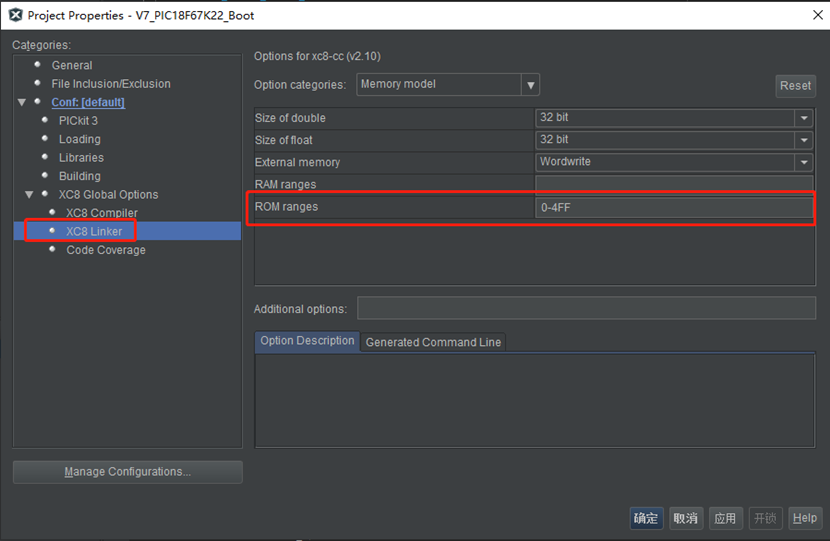Viewport: 830px width, 541px height.
Task: Click the Manage Configurations button
Action: click(128, 472)
